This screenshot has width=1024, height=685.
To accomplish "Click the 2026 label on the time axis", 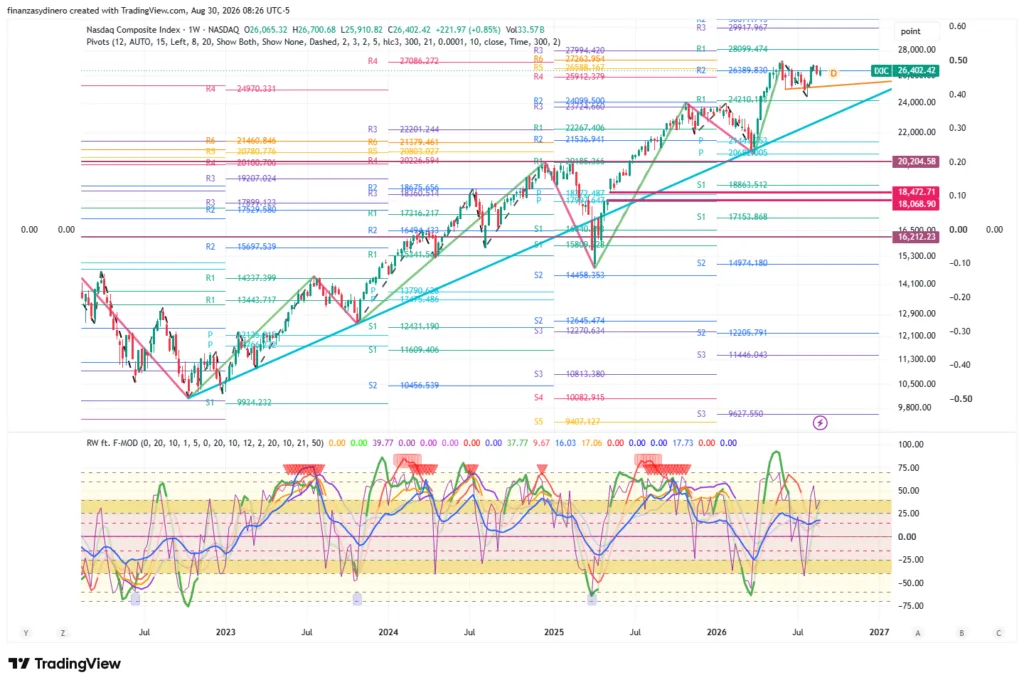I will click(x=716, y=632).
